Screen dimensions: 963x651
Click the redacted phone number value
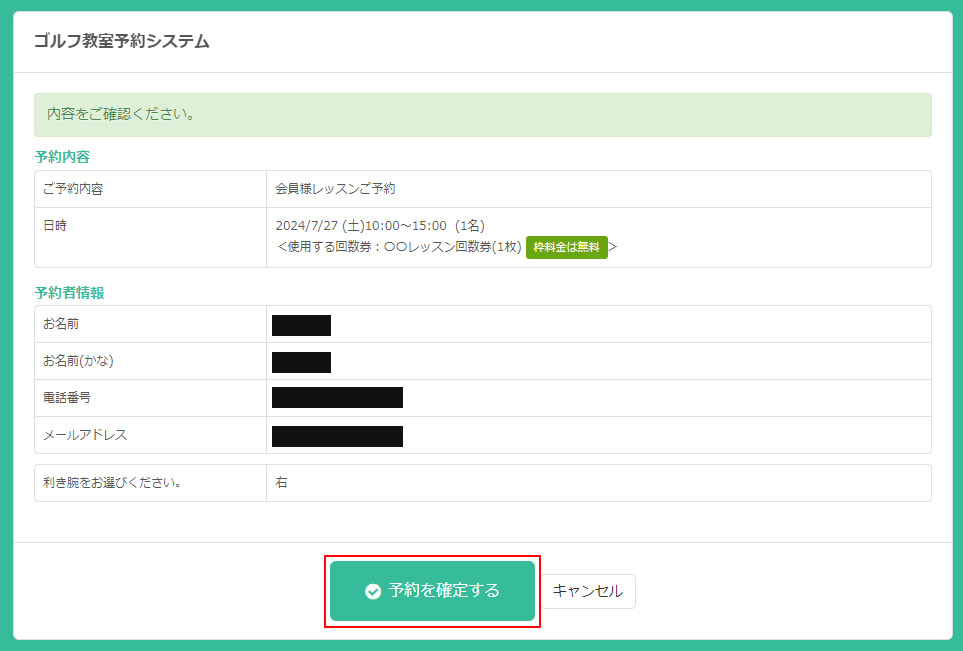[337, 398]
